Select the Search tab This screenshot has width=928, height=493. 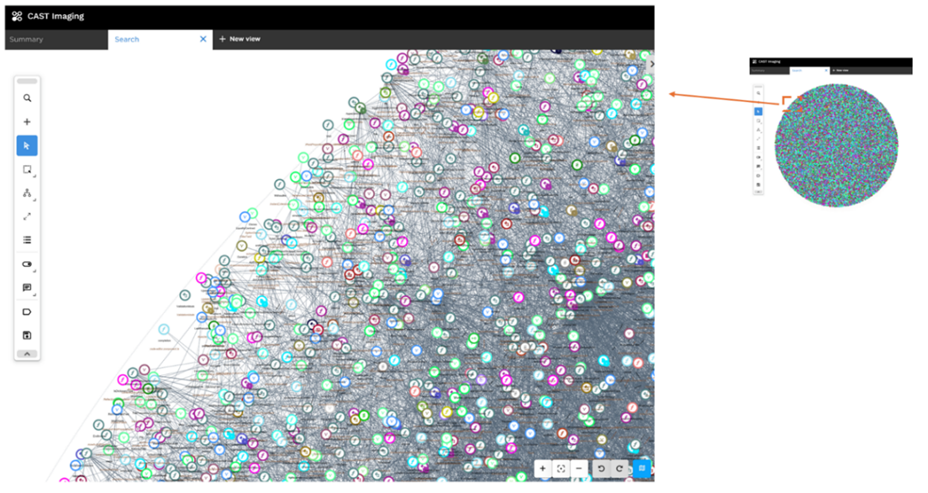coord(127,39)
